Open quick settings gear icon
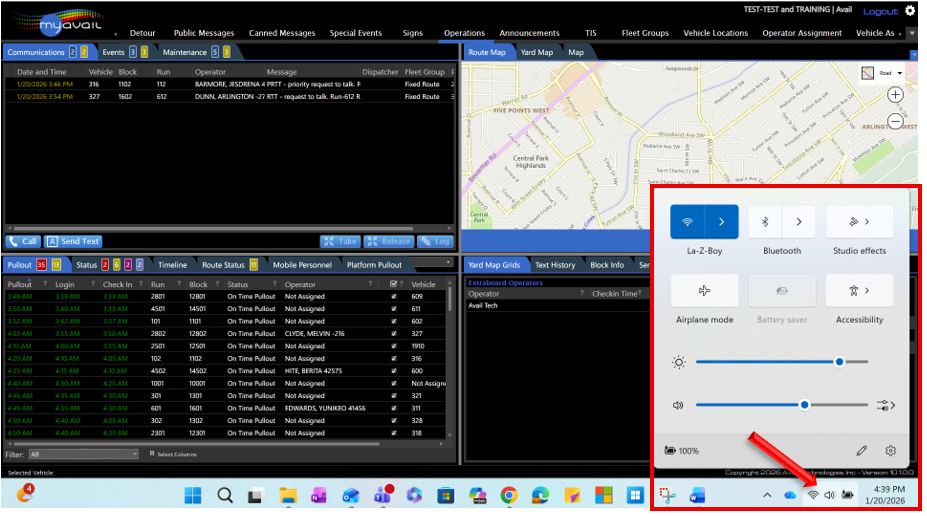927x516 pixels. pos(890,451)
